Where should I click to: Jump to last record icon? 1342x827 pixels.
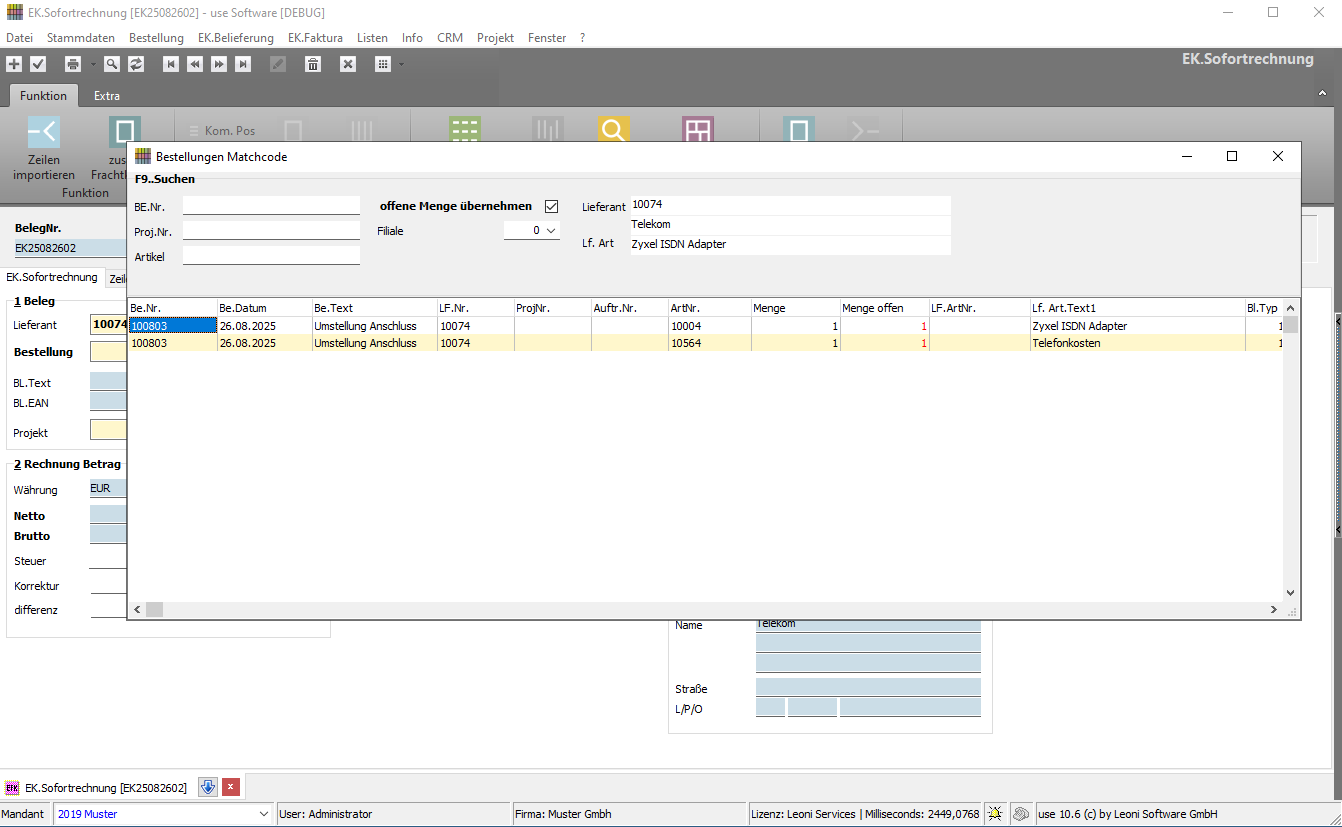click(243, 64)
